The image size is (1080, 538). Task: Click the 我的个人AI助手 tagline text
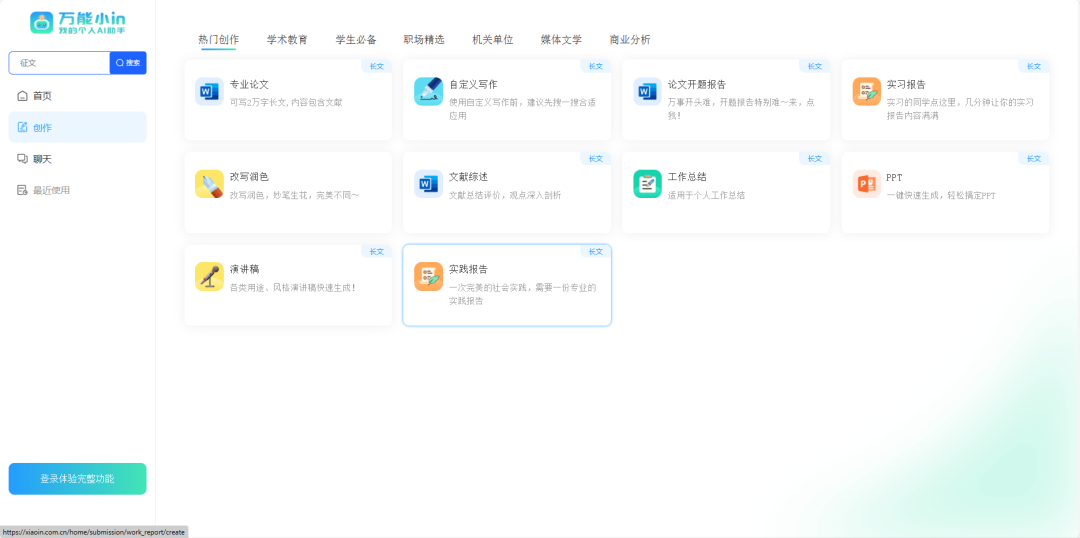(x=92, y=31)
